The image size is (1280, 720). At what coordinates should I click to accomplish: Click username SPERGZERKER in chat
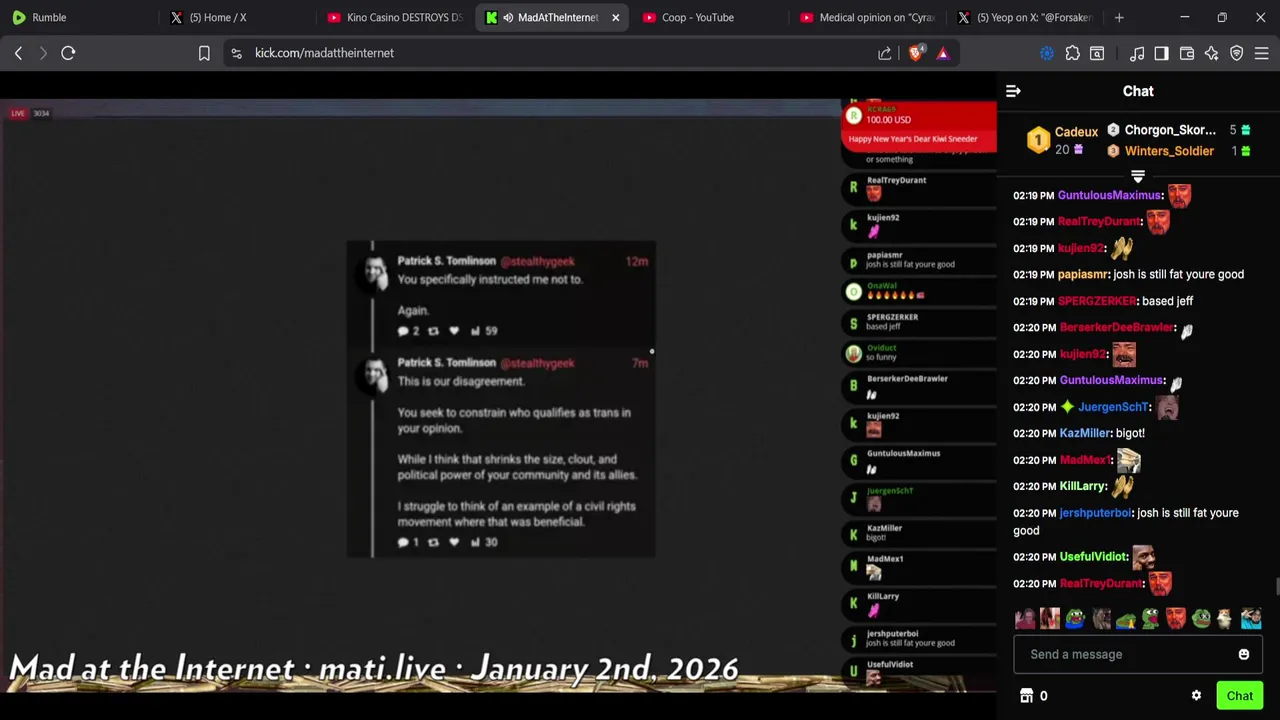(x=1097, y=301)
